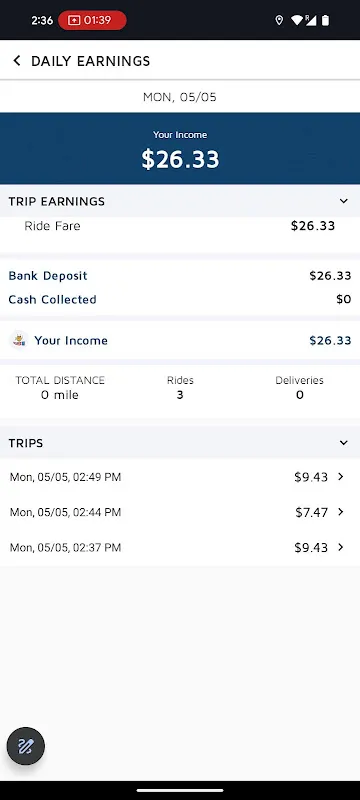Tap the screen recording timer indicator

click(x=92, y=20)
